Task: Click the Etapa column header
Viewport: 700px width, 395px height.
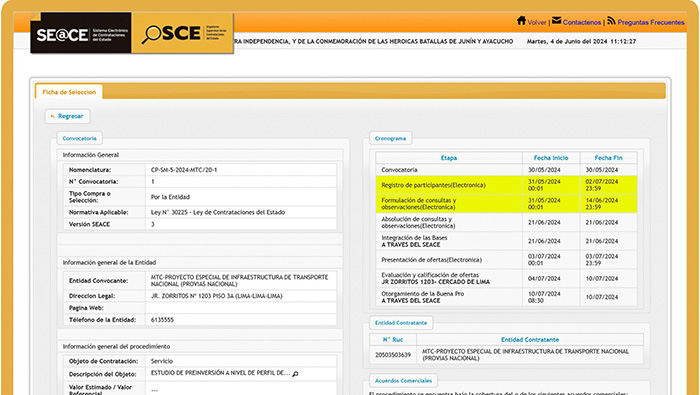Action: [449, 158]
